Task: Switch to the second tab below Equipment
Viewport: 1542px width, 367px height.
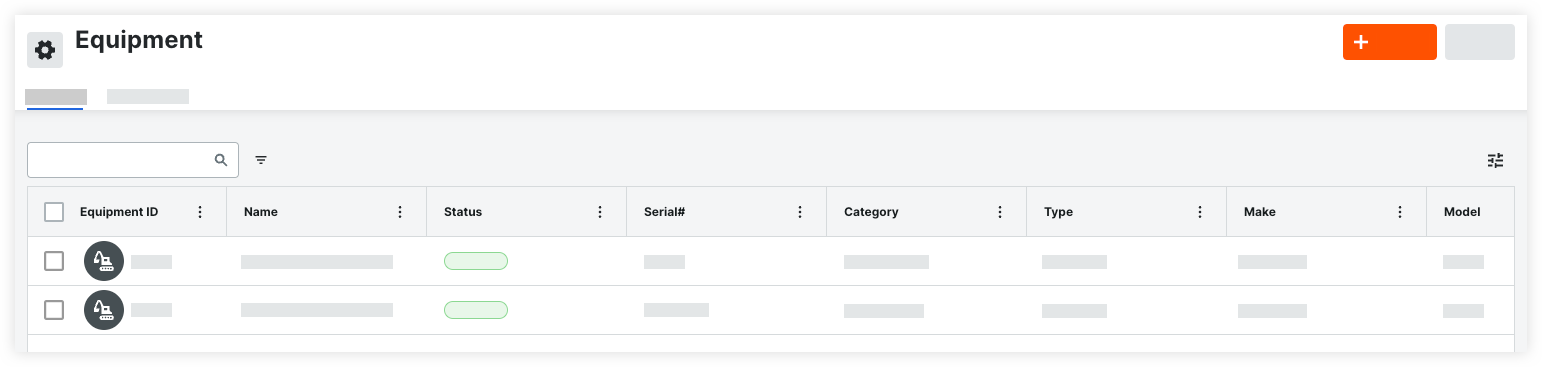Action: pos(148,97)
